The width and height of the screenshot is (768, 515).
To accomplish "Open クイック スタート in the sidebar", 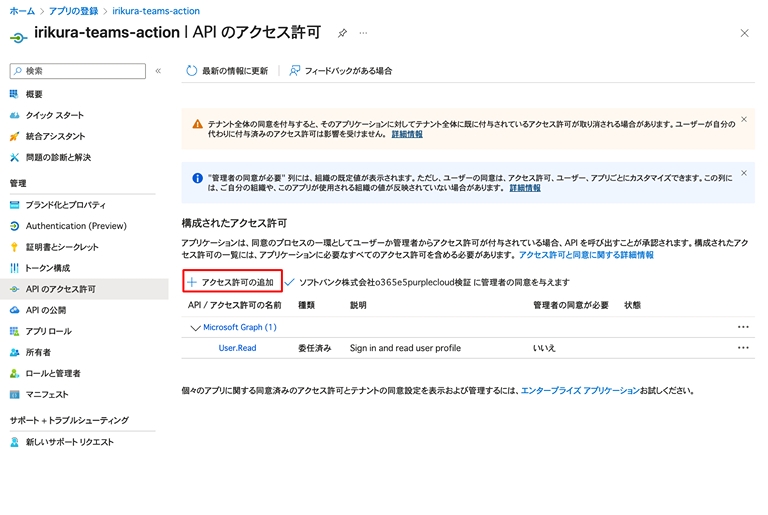I will [54, 115].
